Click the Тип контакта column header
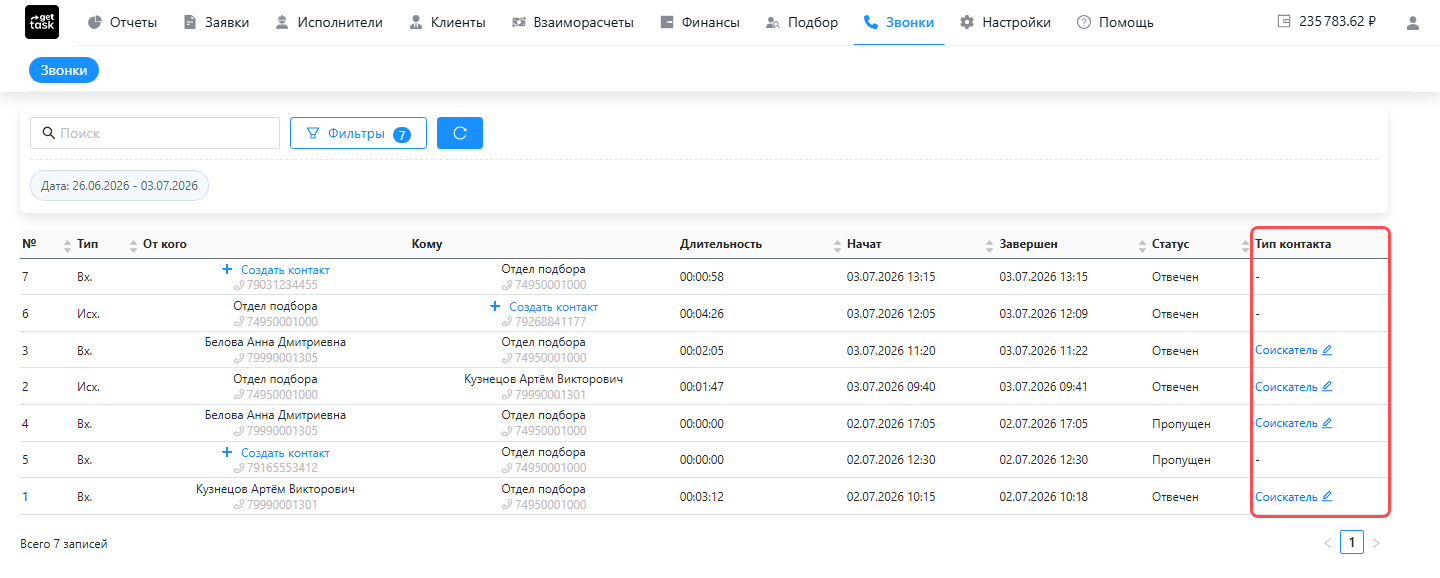 pos(1293,244)
